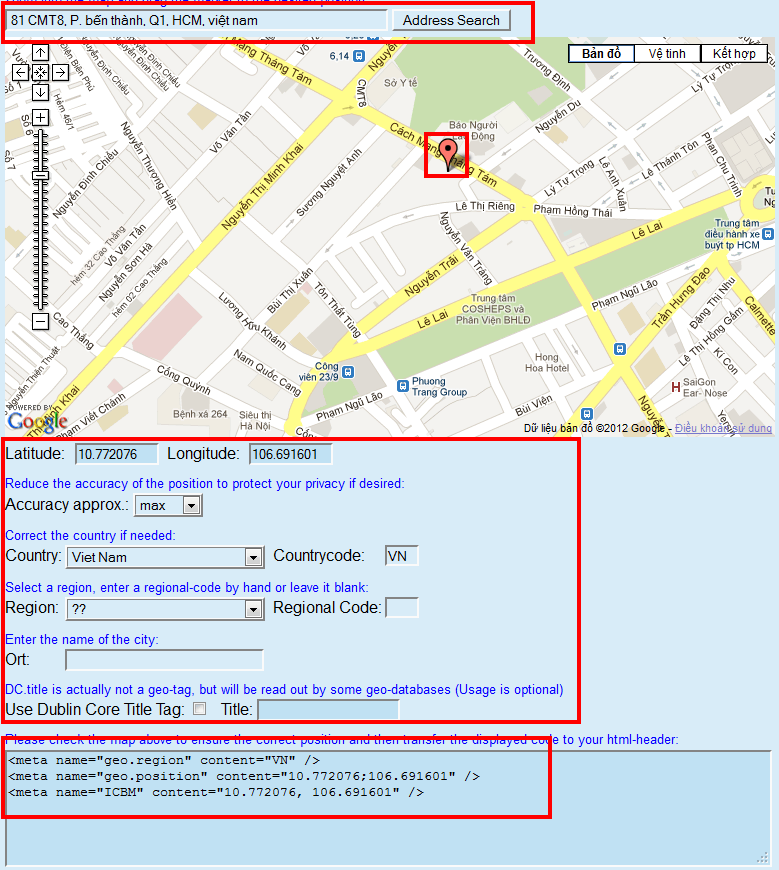Zoom out with the minus button
This screenshot has height=870, width=779.
click(x=40, y=321)
